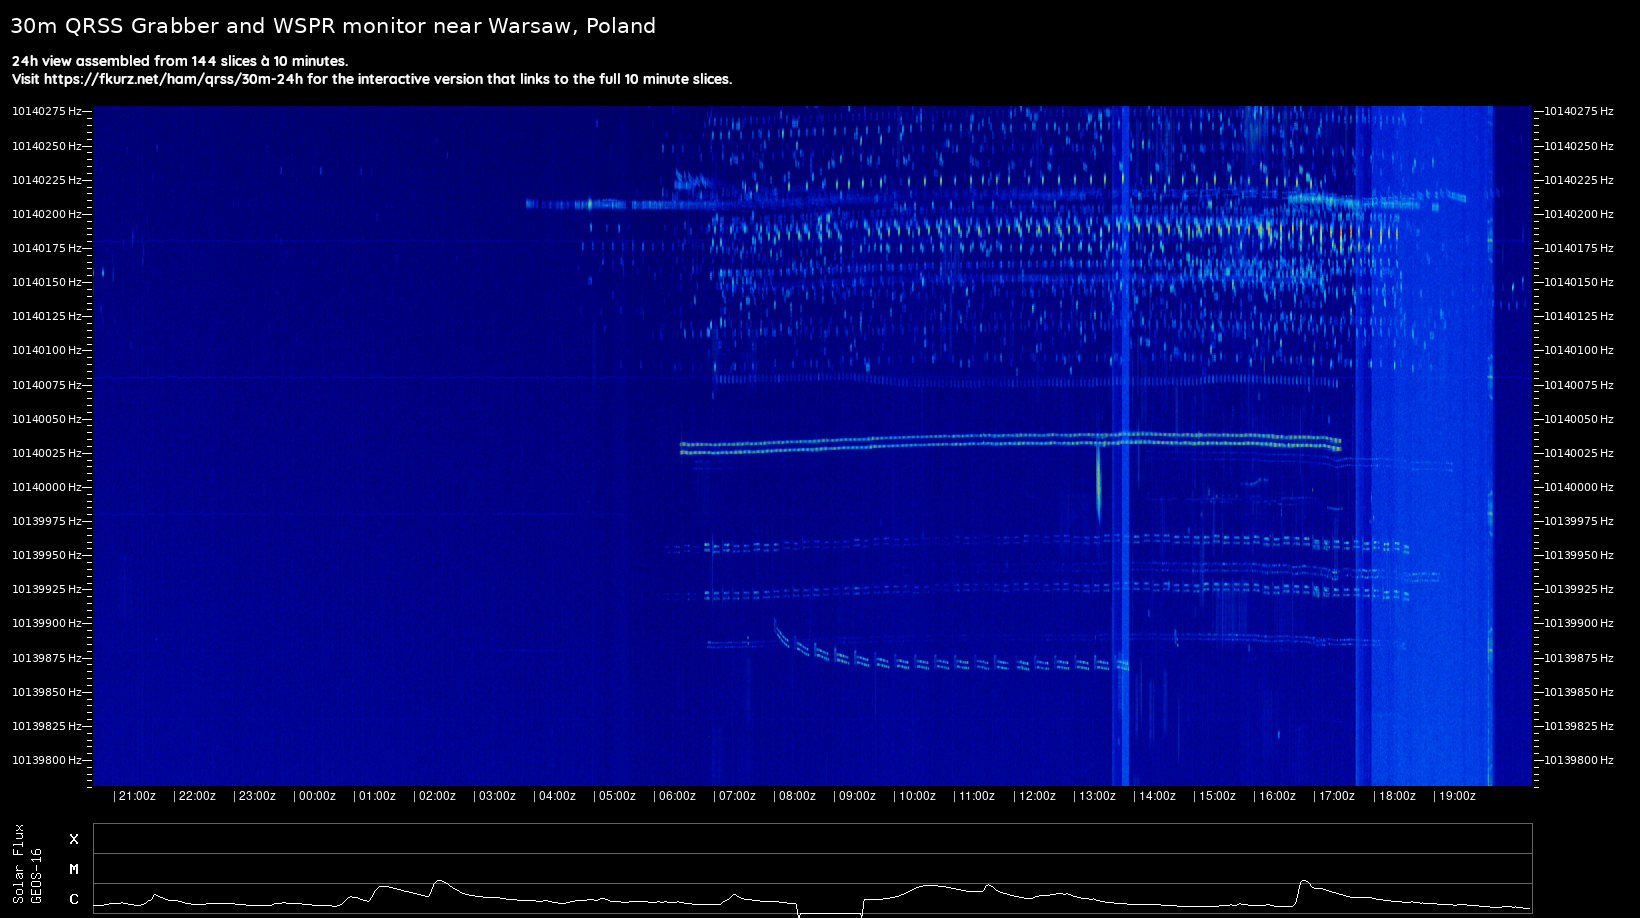Pick the 19:00z time marker
1640x918 pixels.
point(1455,796)
